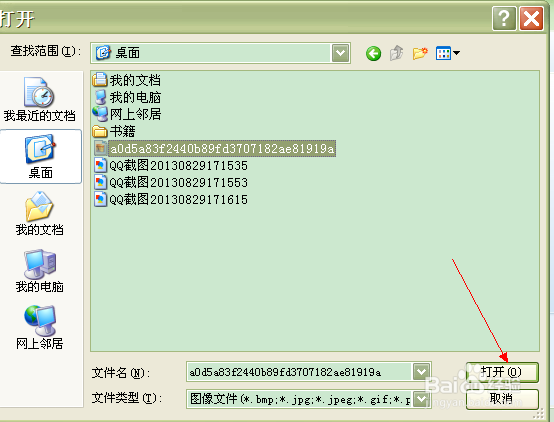Open 我的电脑 in the places bar
Screen dimensions: 554x422
(40, 271)
